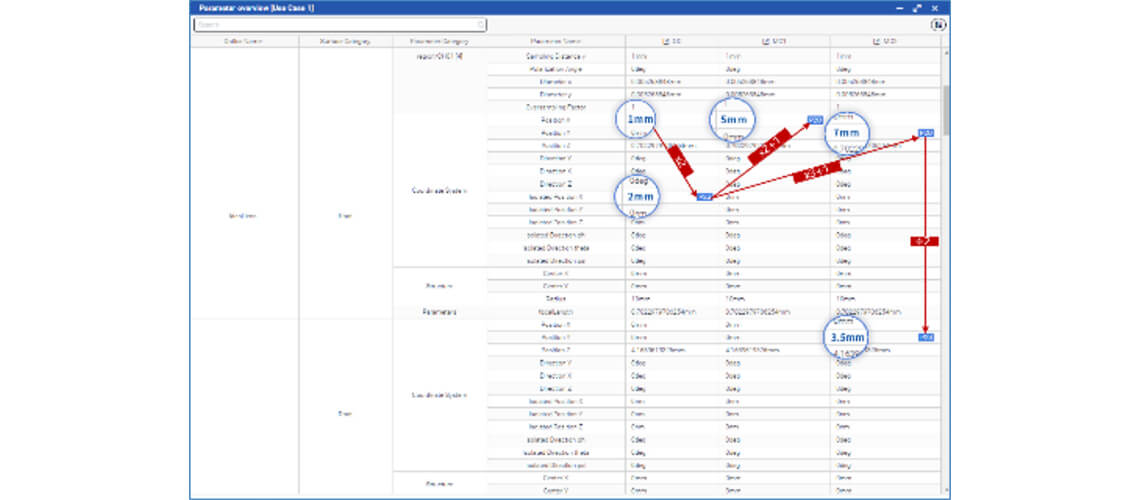
Task: Close the Parameter overview window
Action: point(936,7)
